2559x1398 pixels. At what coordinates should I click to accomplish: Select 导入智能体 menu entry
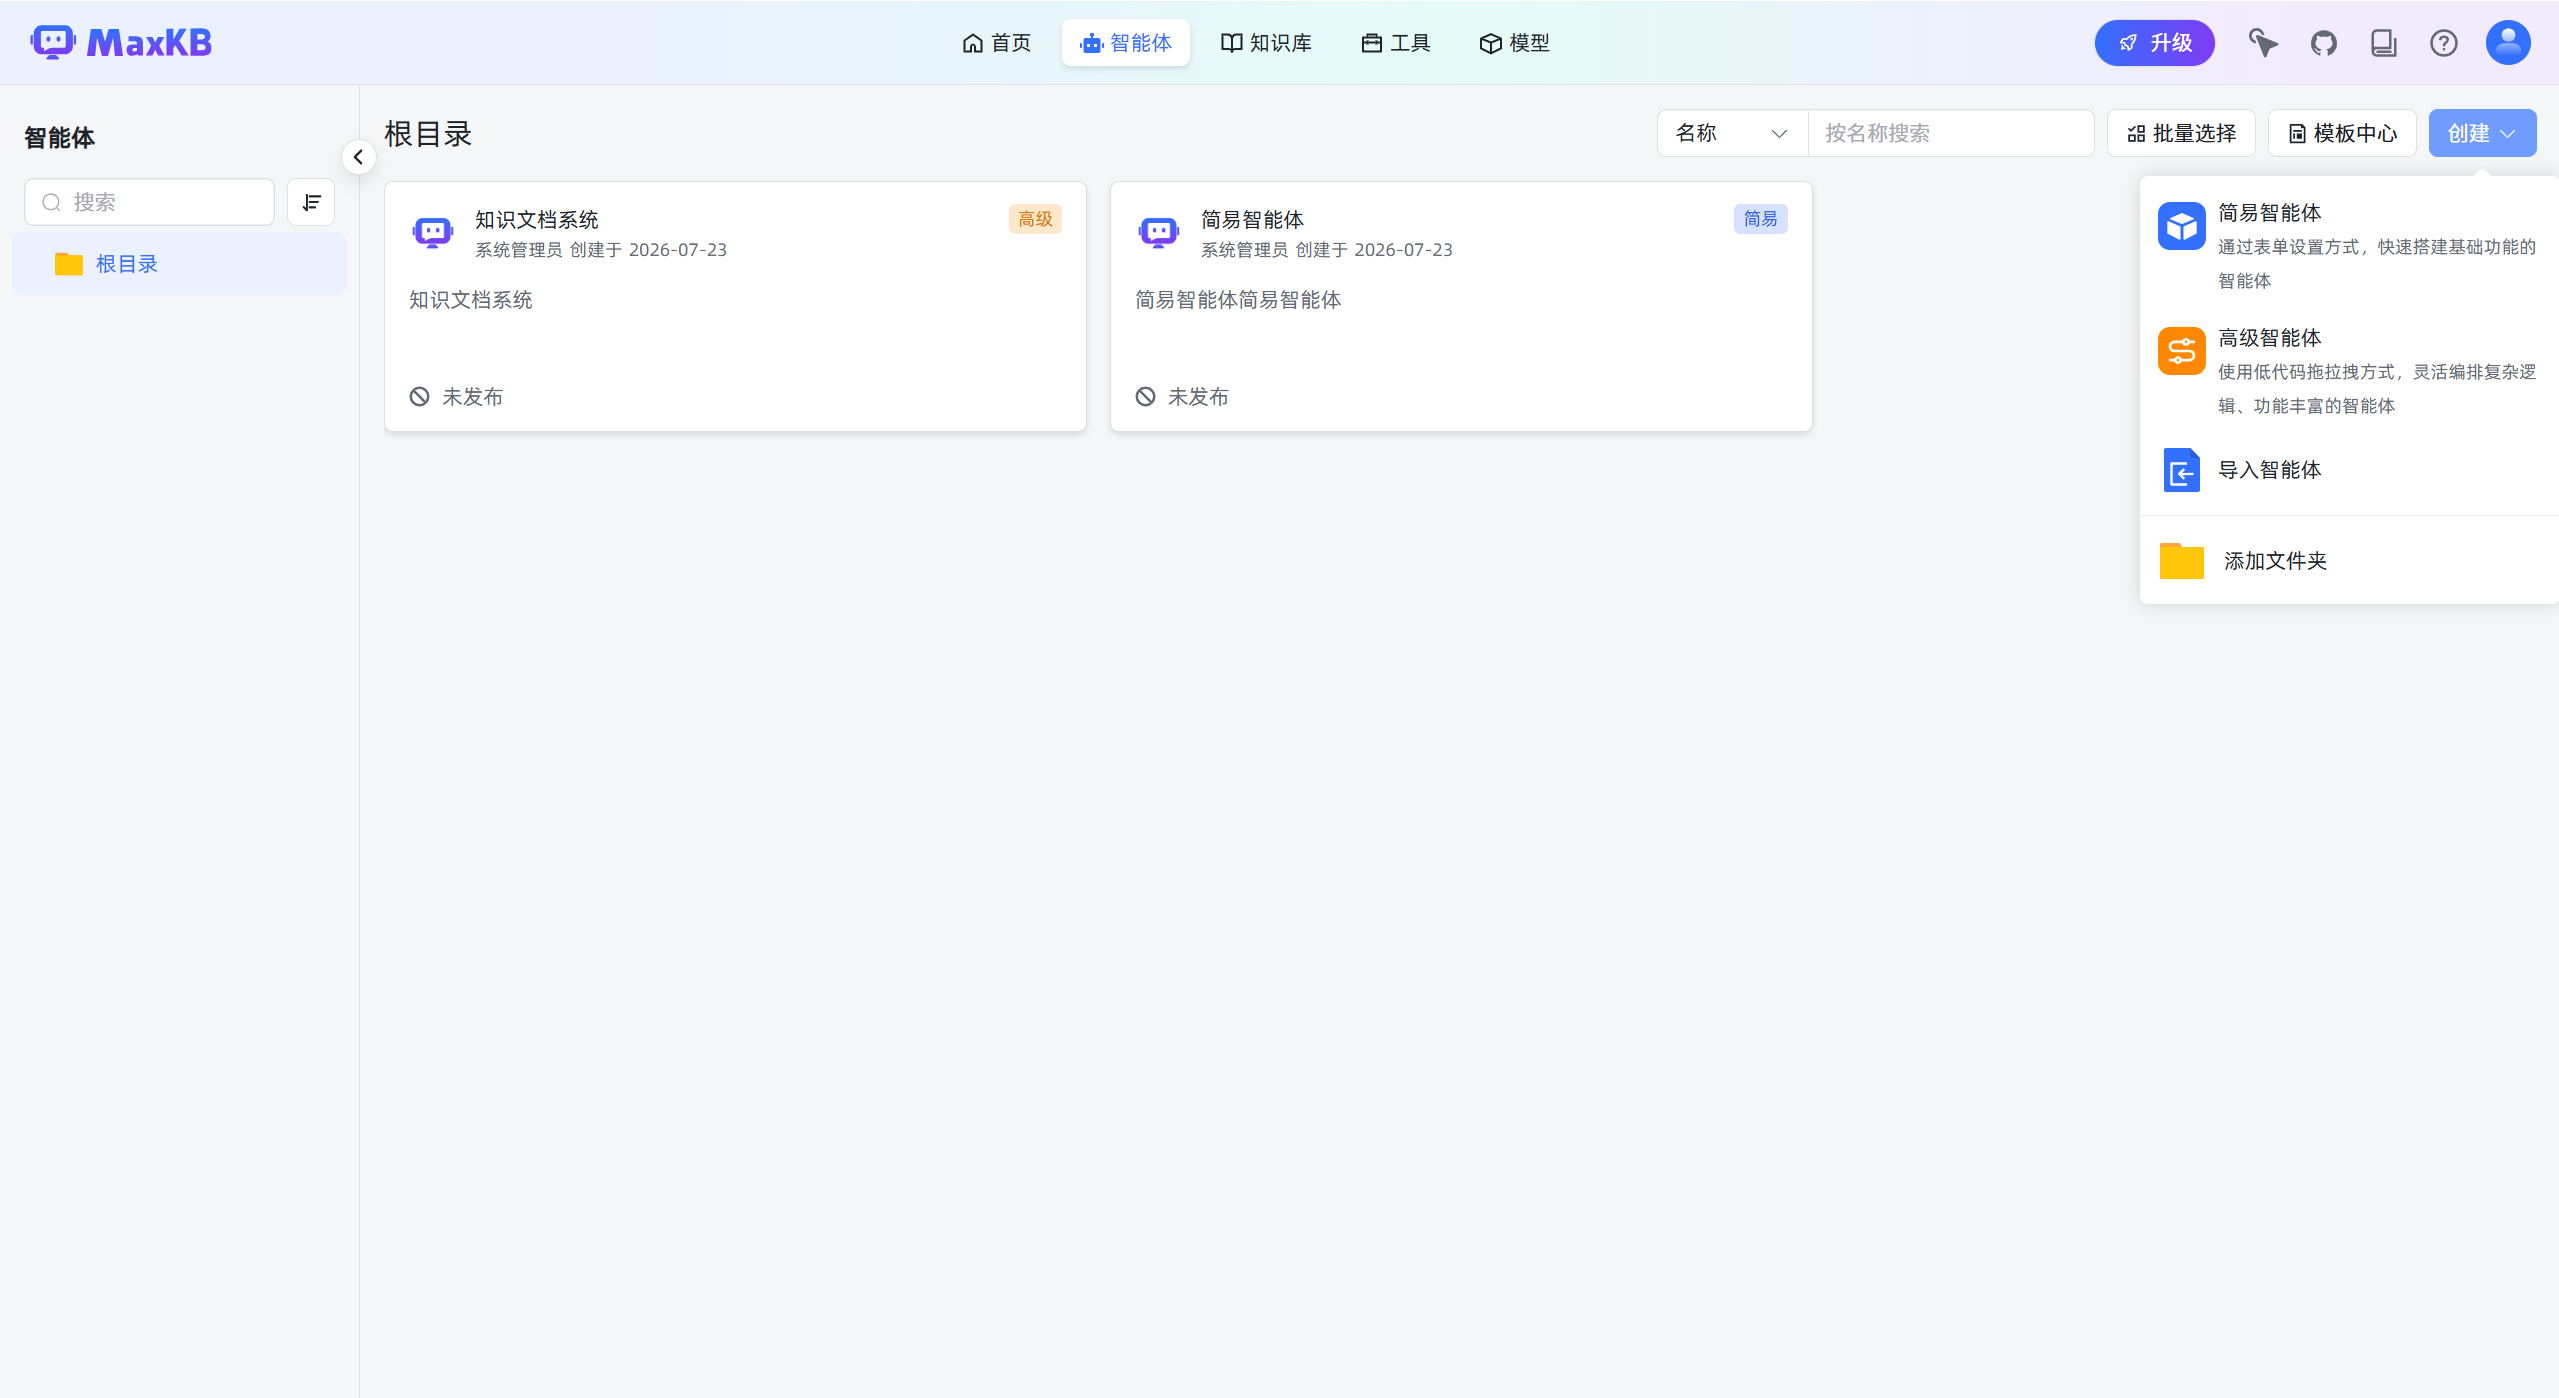[2348, 470]
